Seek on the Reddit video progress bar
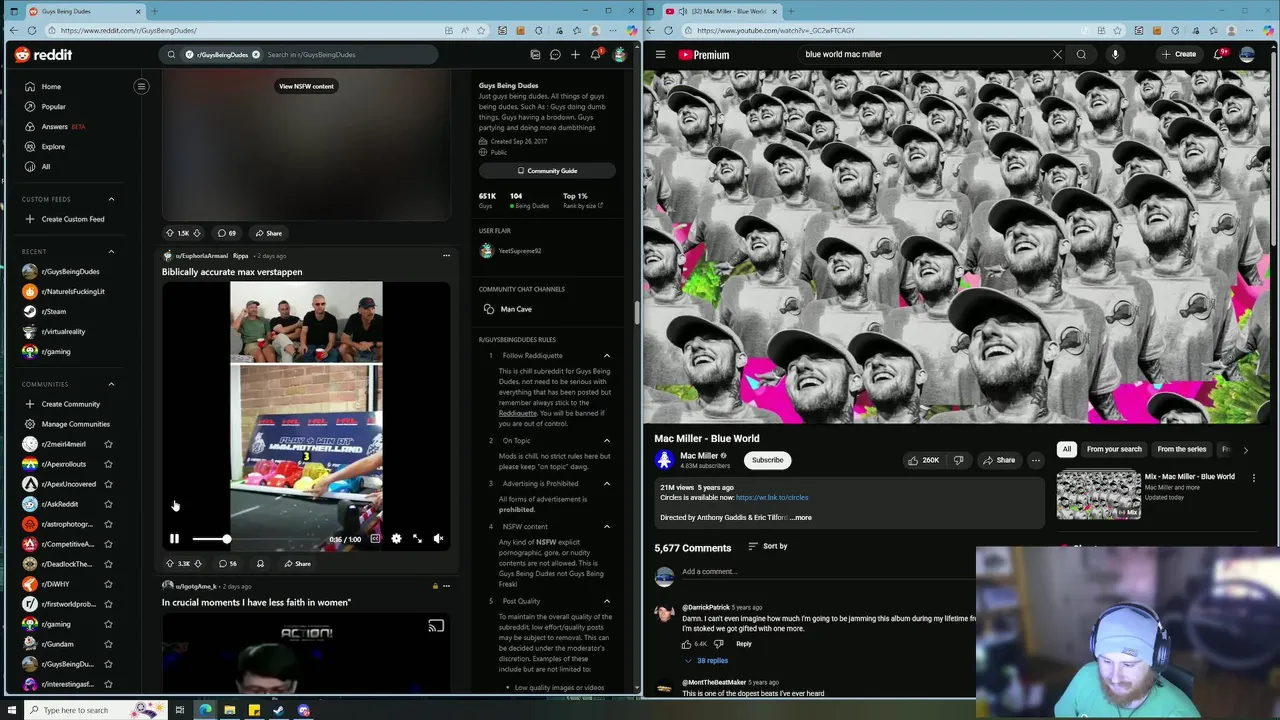This screenshot has width=1280, height=720. 258,539
